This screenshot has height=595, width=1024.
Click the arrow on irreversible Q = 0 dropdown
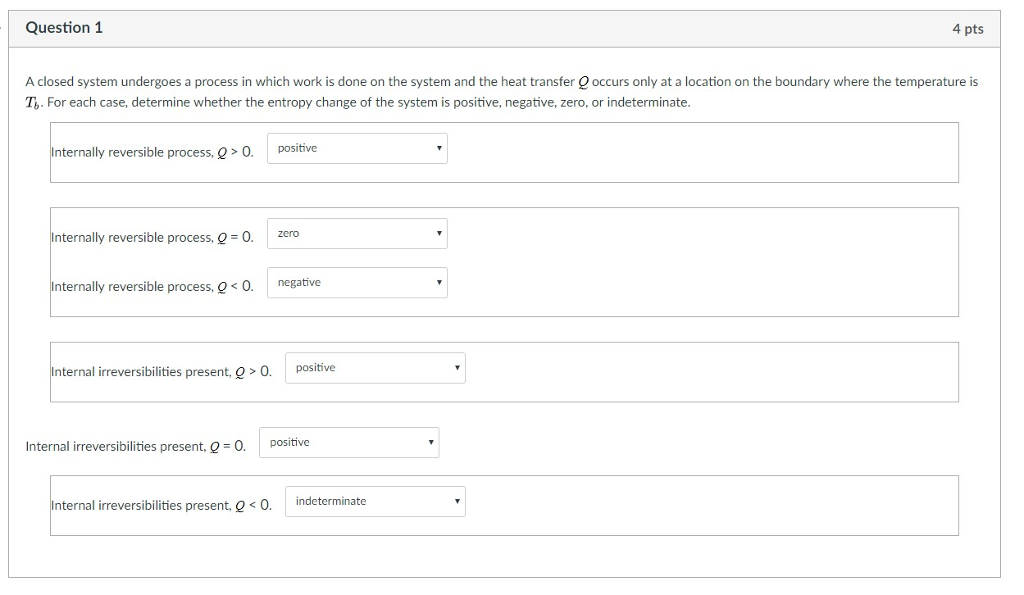[430, 442]
